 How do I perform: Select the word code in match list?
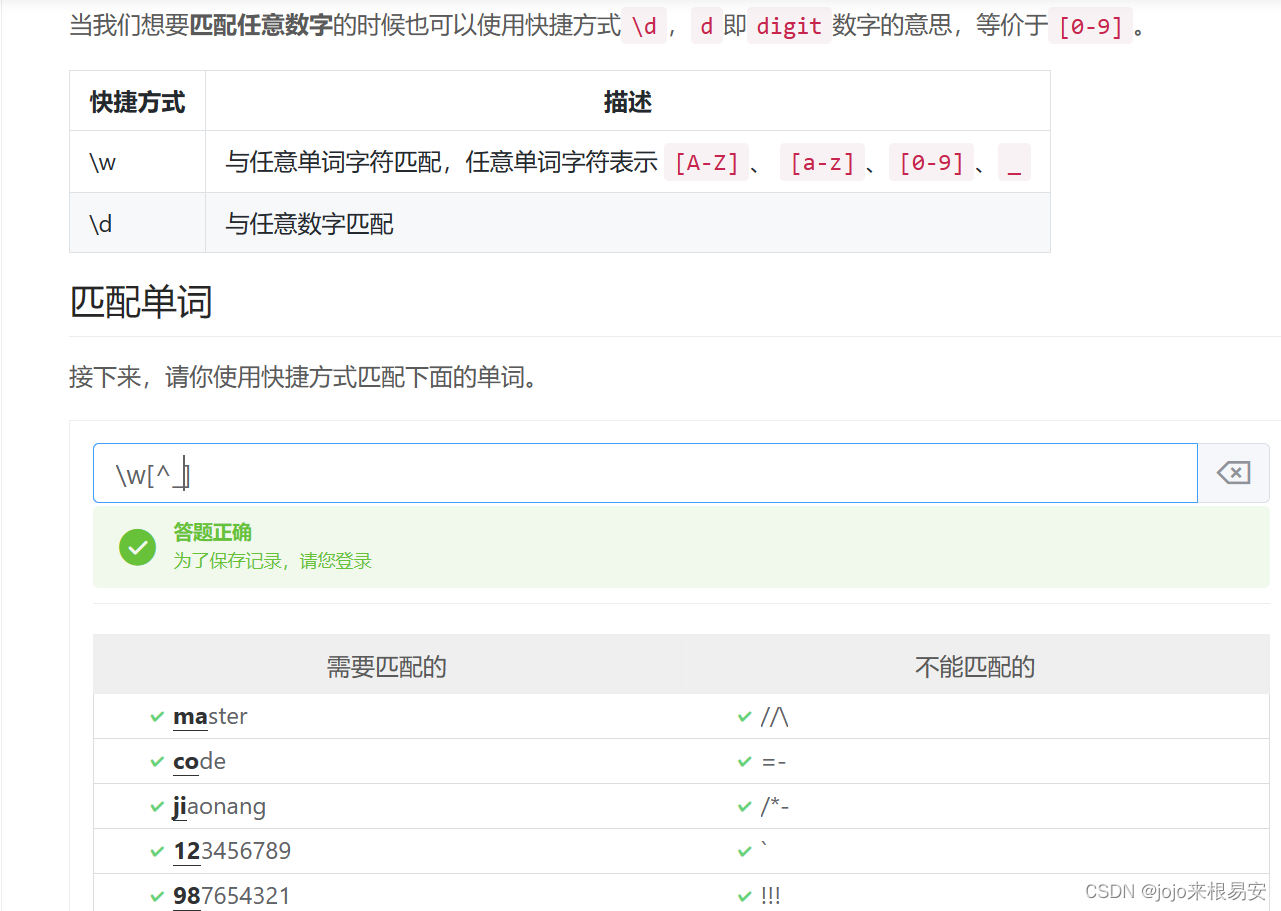[x=199, y=762]
